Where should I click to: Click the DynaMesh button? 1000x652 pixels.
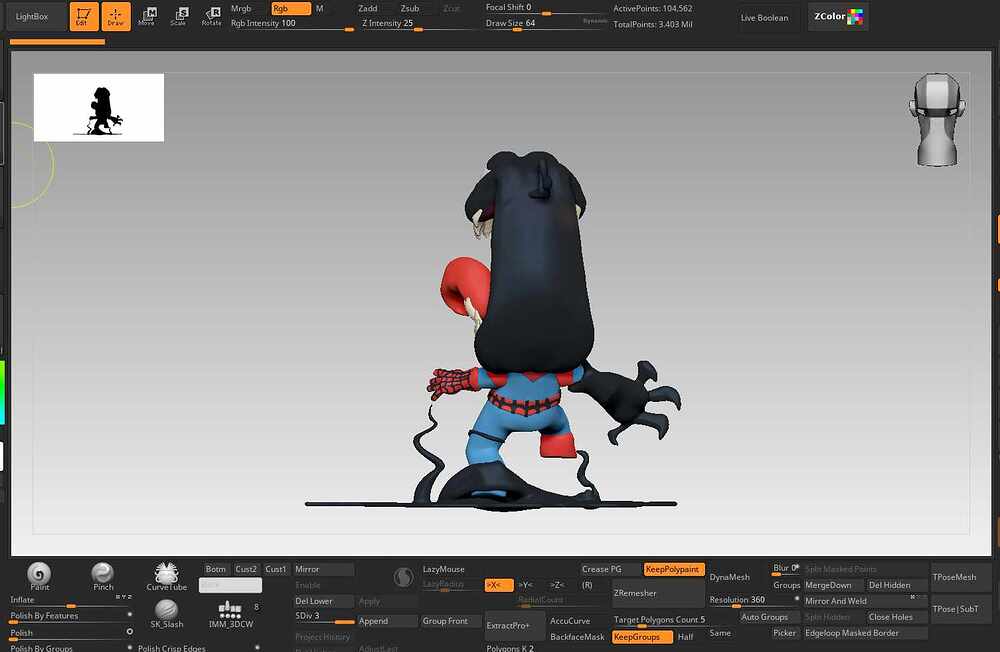(730, 577)
